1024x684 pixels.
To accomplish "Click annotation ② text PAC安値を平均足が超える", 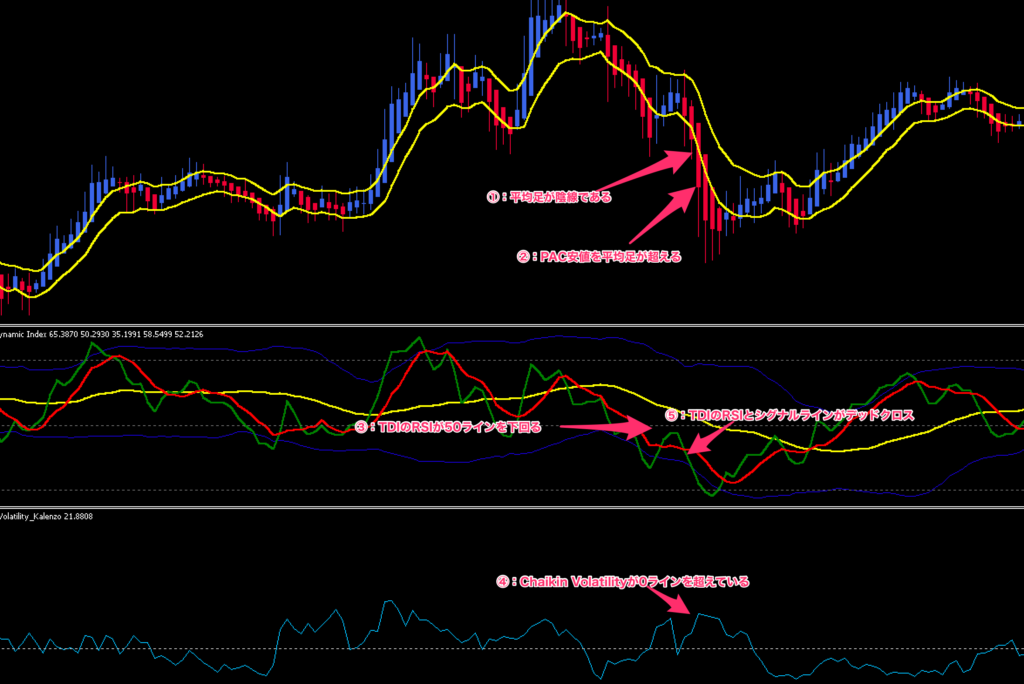I will [x=599, y=256].
